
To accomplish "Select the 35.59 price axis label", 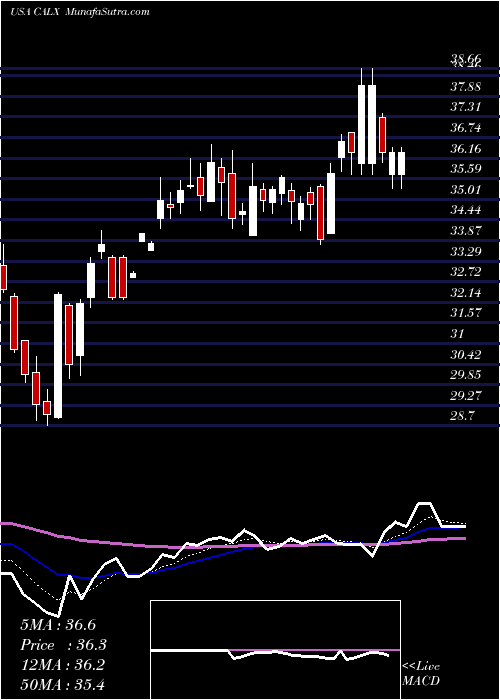I will click(x=466, y=169).
